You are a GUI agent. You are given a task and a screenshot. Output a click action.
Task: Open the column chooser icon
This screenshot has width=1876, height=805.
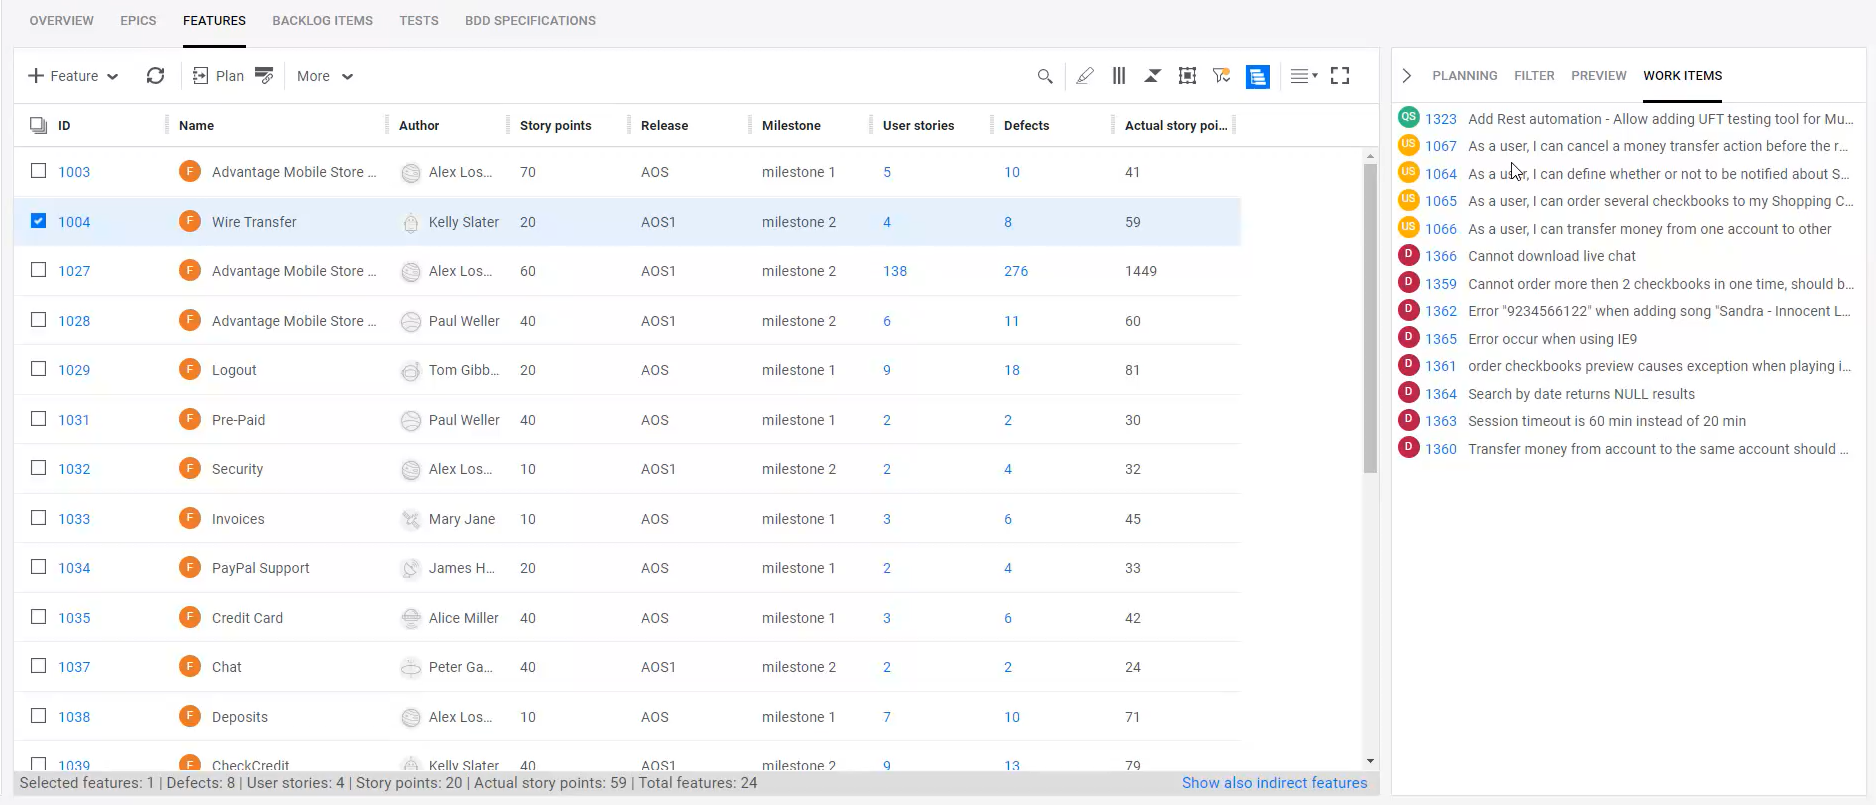(1119, 76)
